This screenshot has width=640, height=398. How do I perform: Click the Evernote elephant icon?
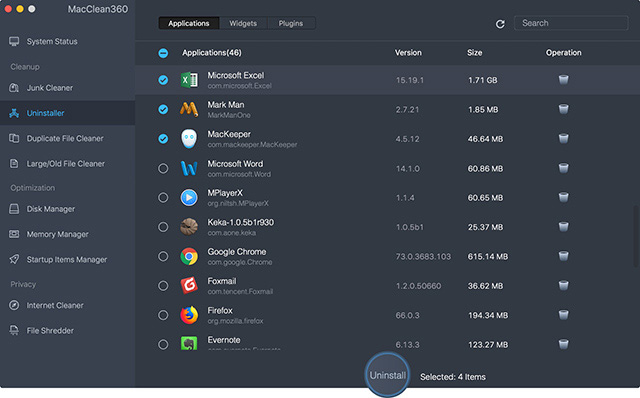pos(189,343)
